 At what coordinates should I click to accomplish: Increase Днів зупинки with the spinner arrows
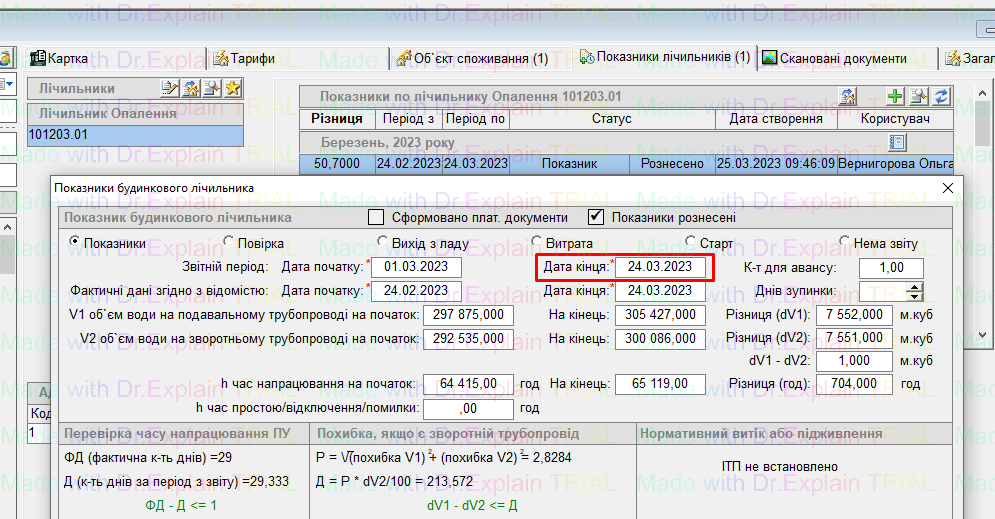click(914, 287)
